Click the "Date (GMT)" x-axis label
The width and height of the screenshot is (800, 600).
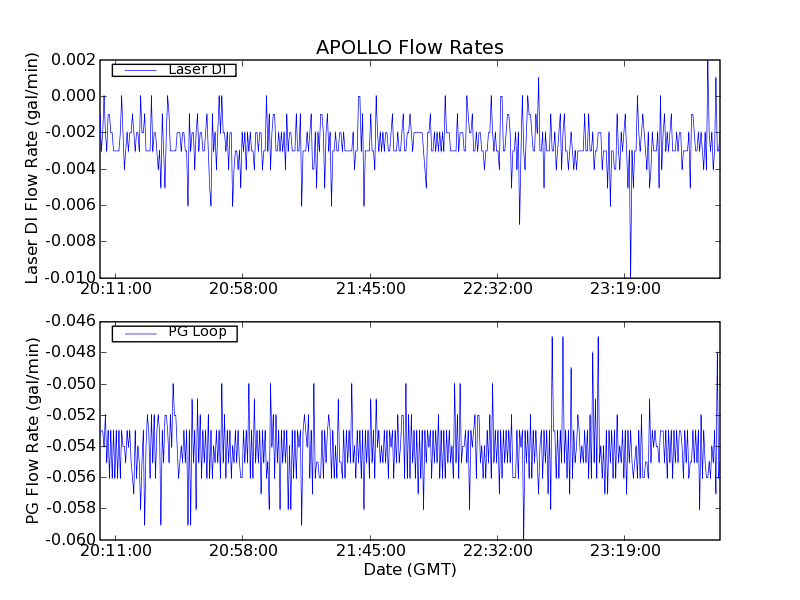click(x=410, y=569)
